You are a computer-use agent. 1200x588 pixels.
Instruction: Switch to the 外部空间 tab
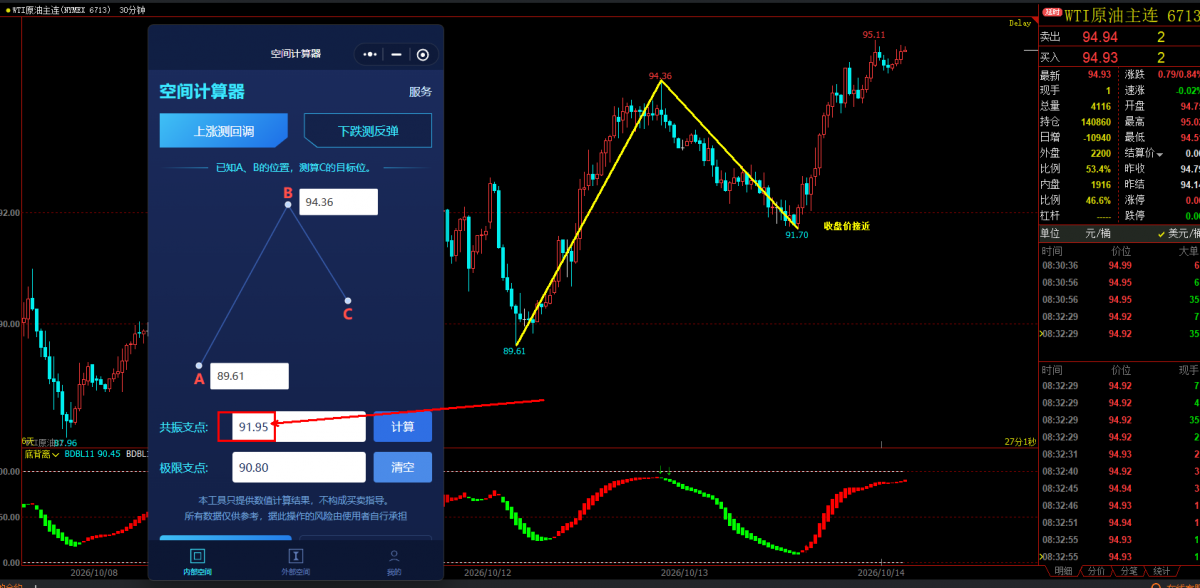[x=295, y=561]
